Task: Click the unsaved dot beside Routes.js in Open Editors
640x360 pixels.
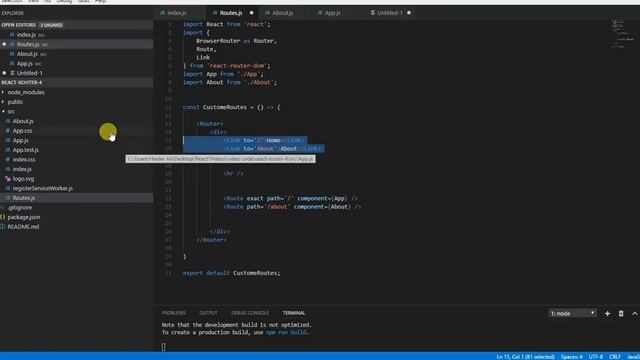Action: (4, 44)
